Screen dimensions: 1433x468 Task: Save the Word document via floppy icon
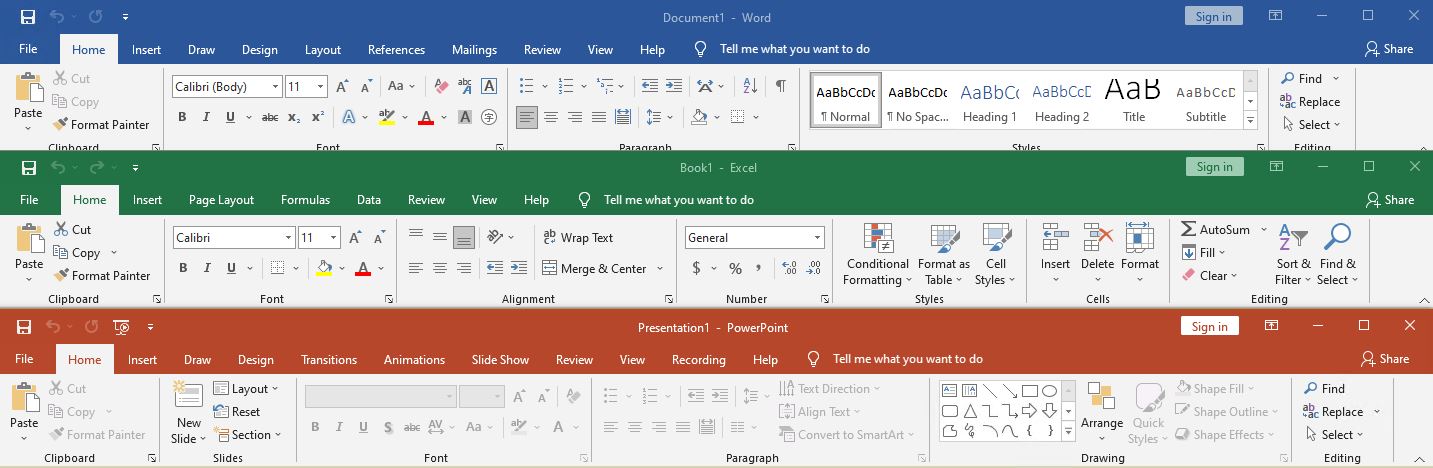tap(28, 17)
